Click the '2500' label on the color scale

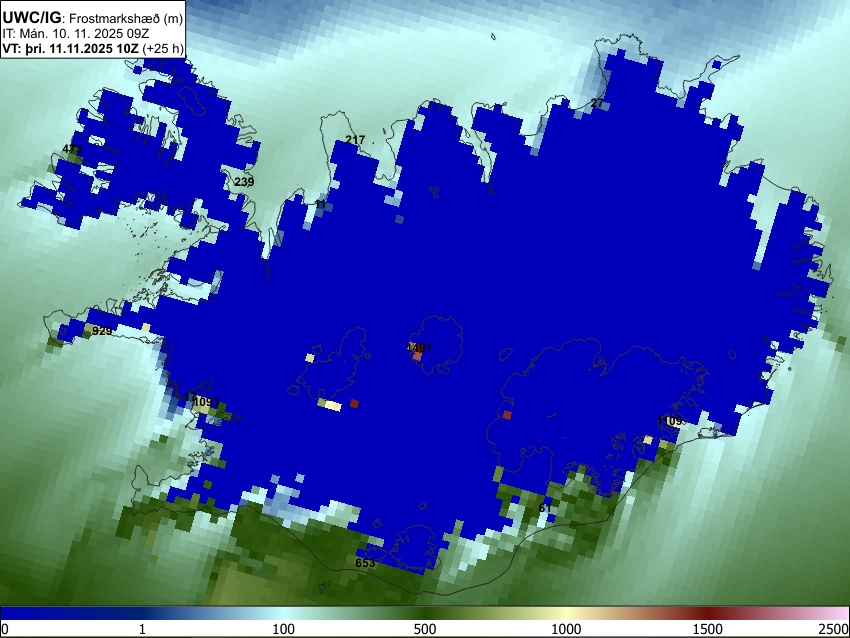(834, 629)
